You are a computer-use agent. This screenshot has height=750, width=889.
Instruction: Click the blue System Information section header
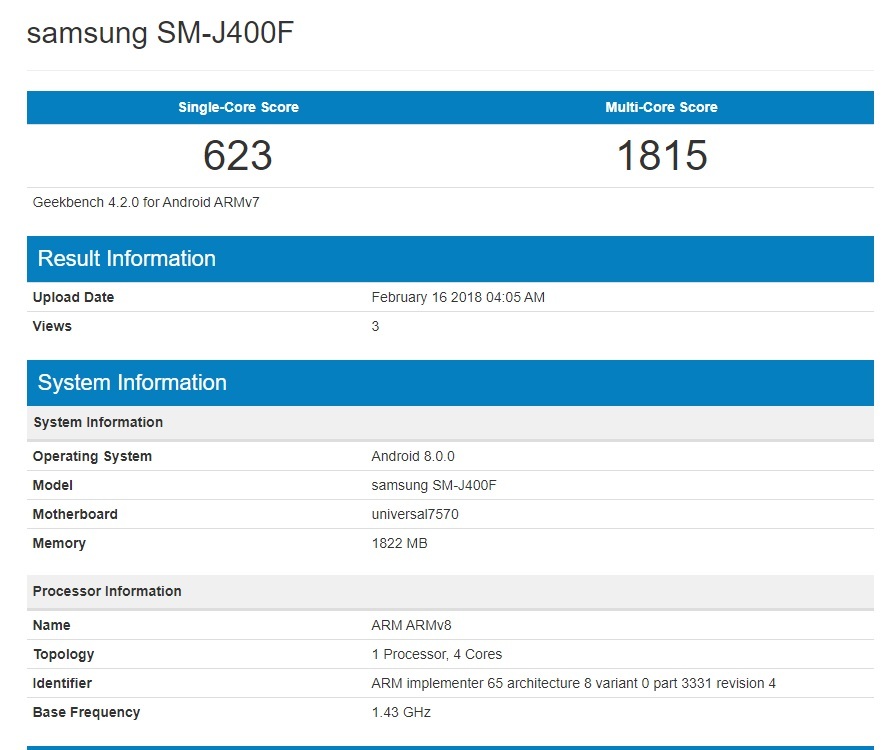(132, 383)
